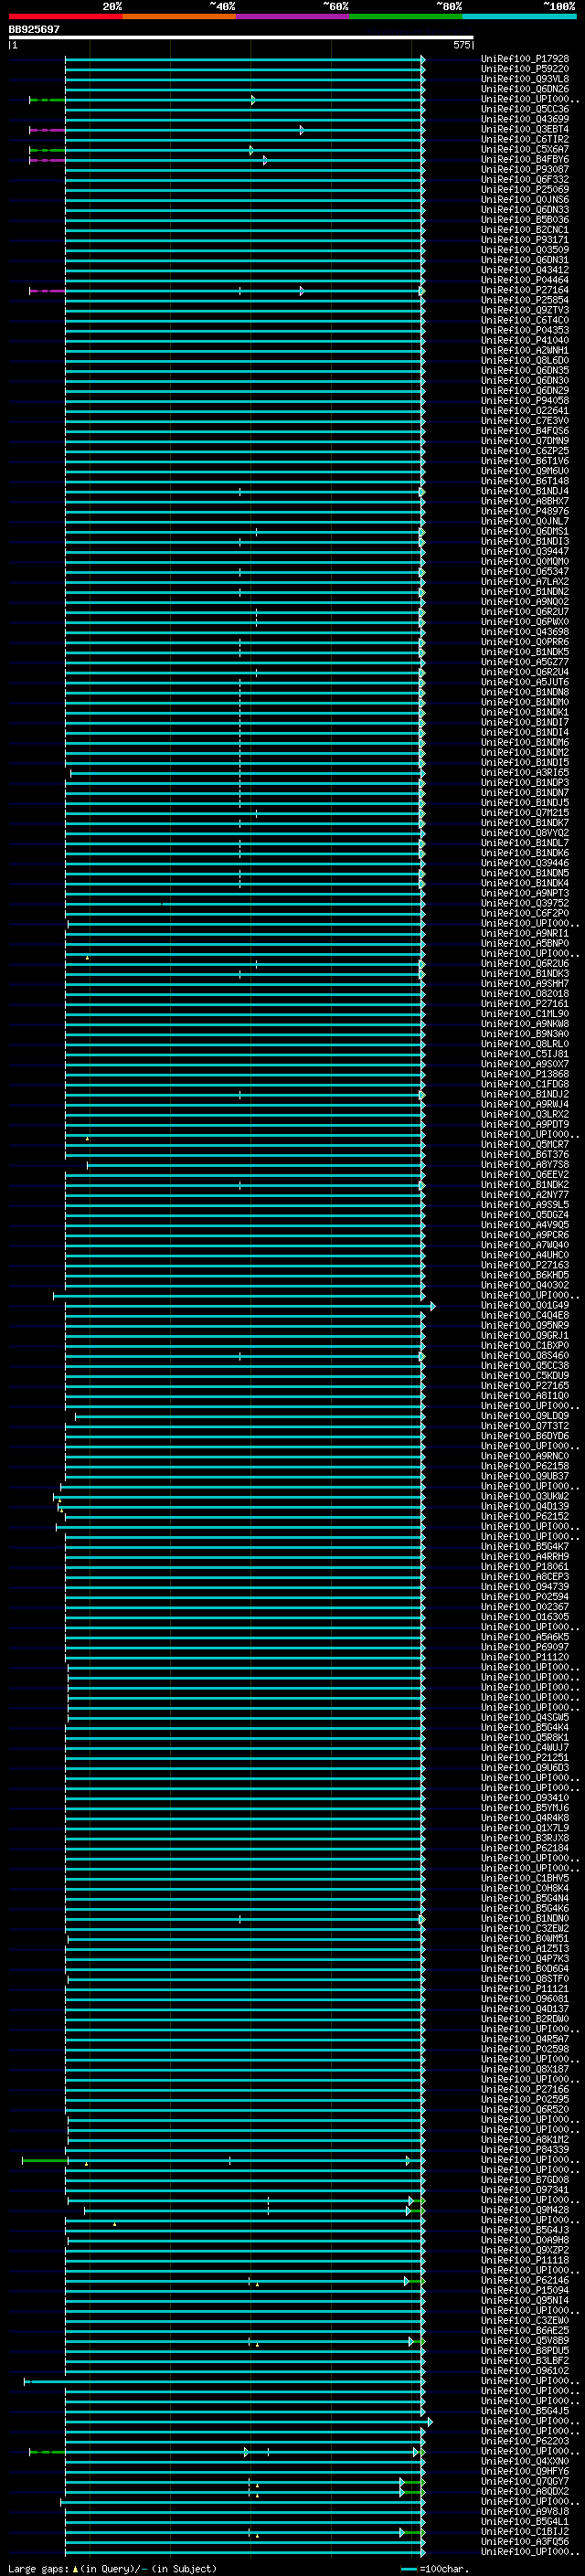
Task: Select hit label UniRef100_P27165
Action: click(524, 1386)
